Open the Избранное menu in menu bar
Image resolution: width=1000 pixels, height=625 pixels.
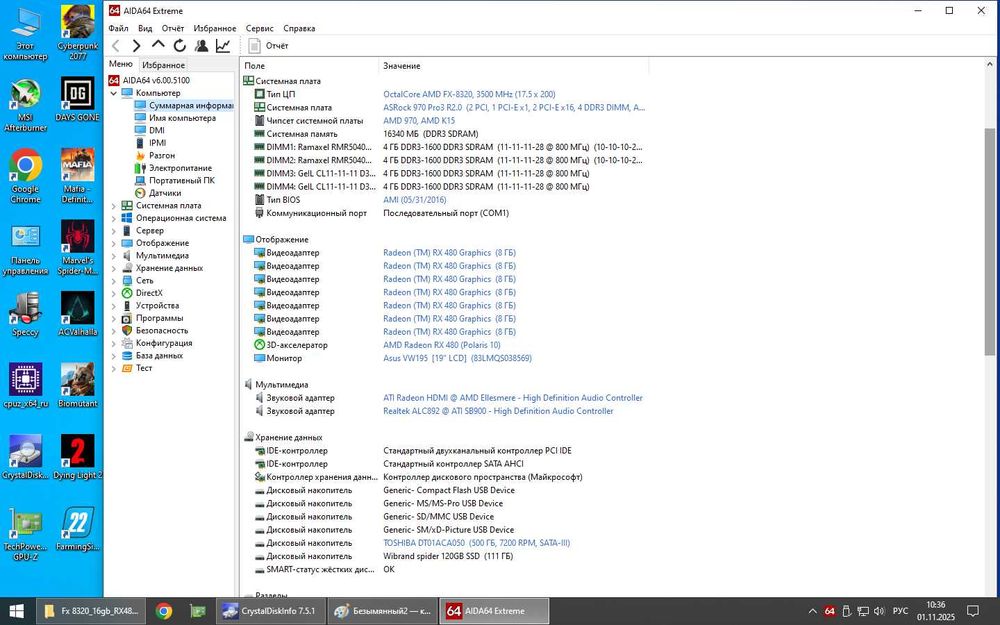[215, 28]
